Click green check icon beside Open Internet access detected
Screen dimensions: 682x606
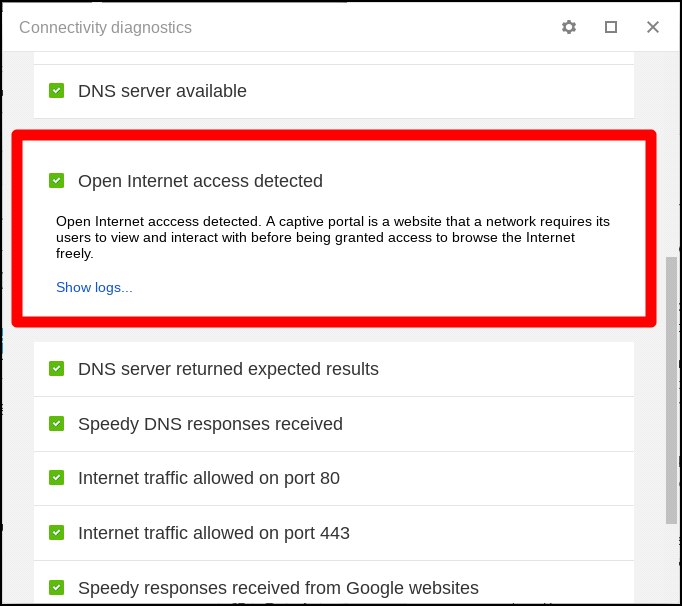pos(57,181)
